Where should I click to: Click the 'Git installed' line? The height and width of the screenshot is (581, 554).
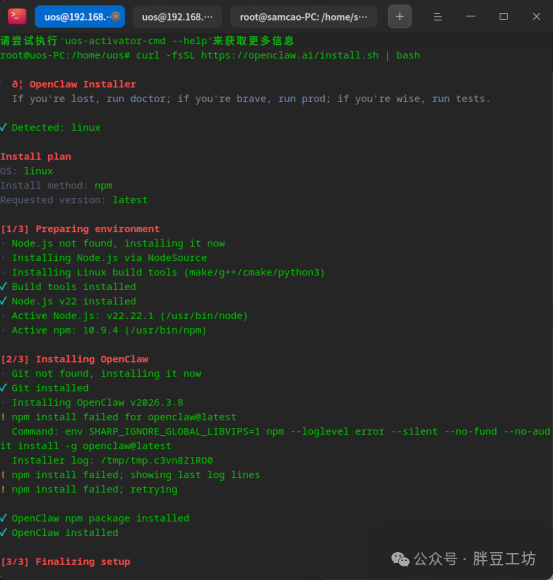[44, 388]
